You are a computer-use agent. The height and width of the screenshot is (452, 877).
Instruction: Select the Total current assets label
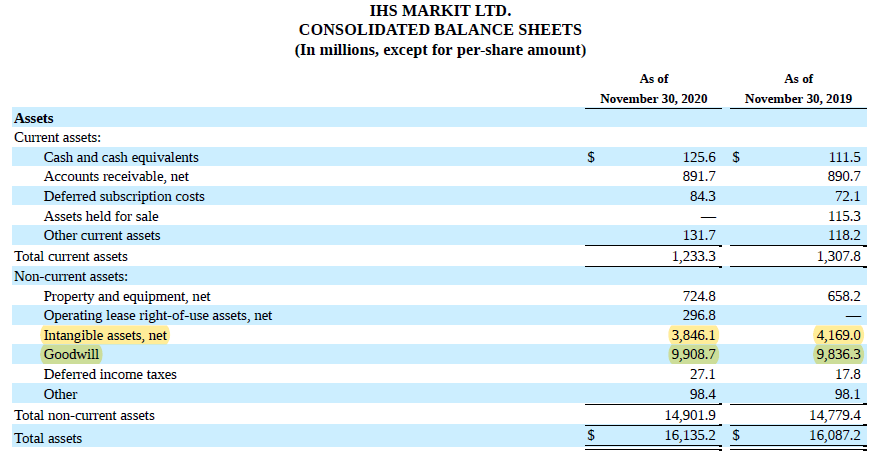coord(71,257)
